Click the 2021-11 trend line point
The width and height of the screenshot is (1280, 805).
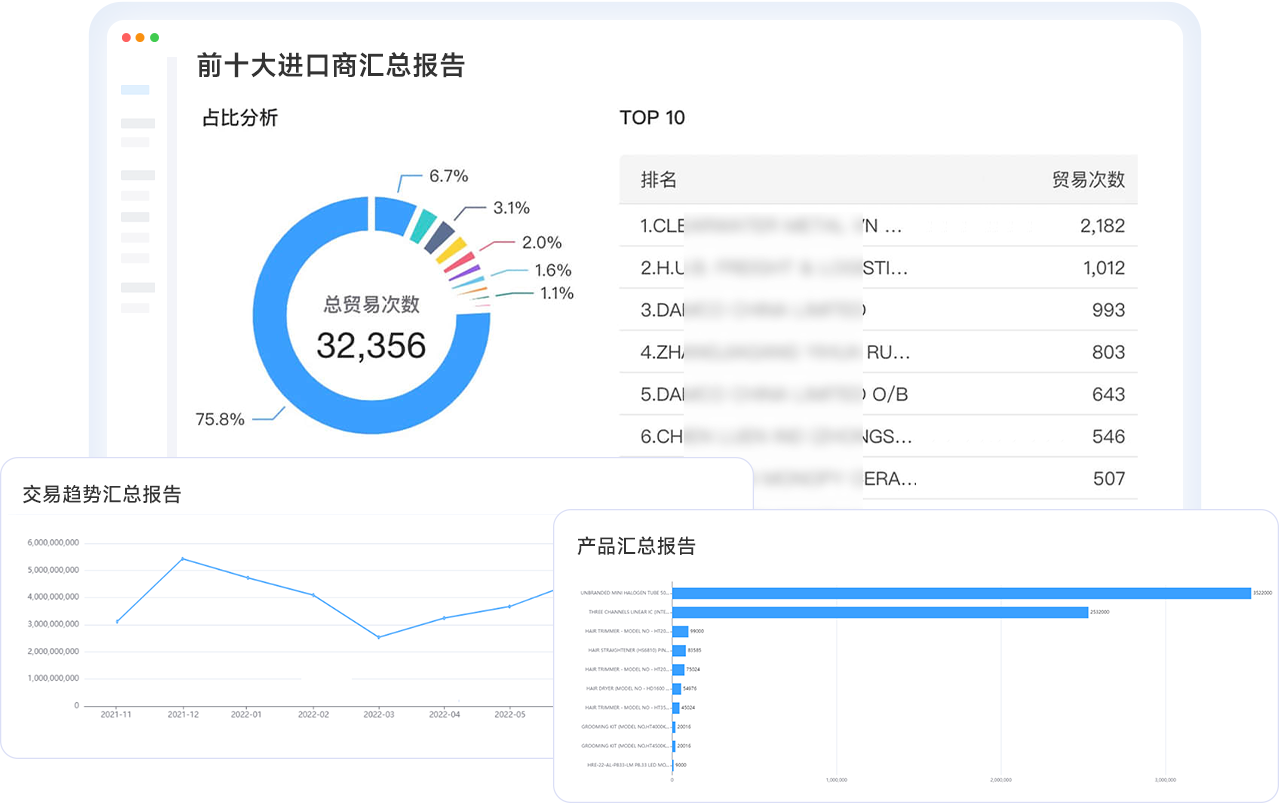pos(117,622)
